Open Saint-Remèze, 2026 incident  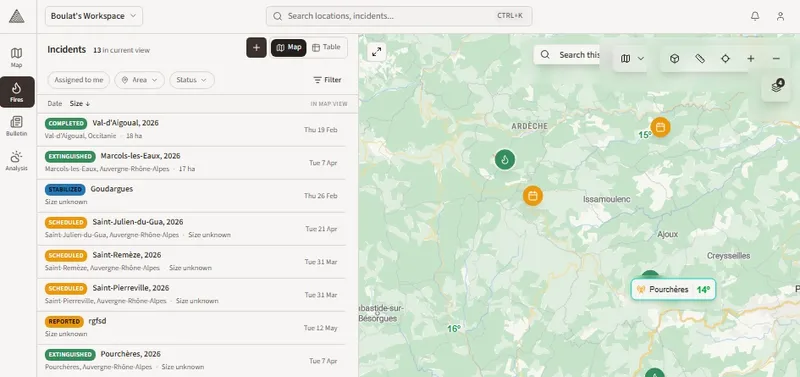pyautogui.click(x=191, y=262)
